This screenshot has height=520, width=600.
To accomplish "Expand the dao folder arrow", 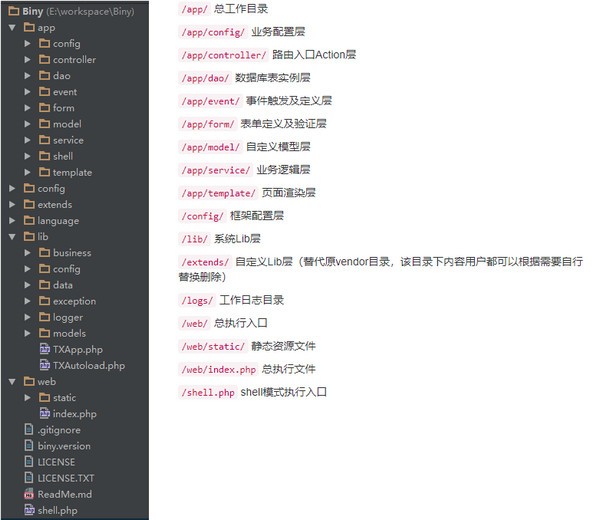I will [x=28, y=76].
